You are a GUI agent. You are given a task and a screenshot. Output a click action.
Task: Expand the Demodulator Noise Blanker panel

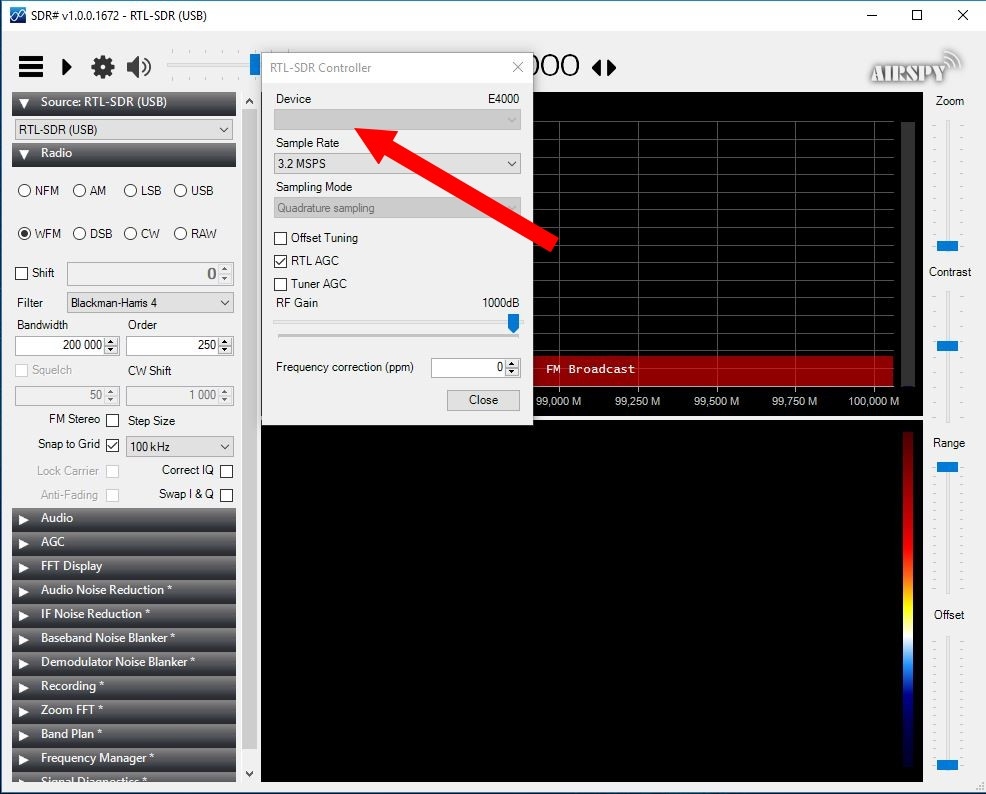(x=124, y=662)
